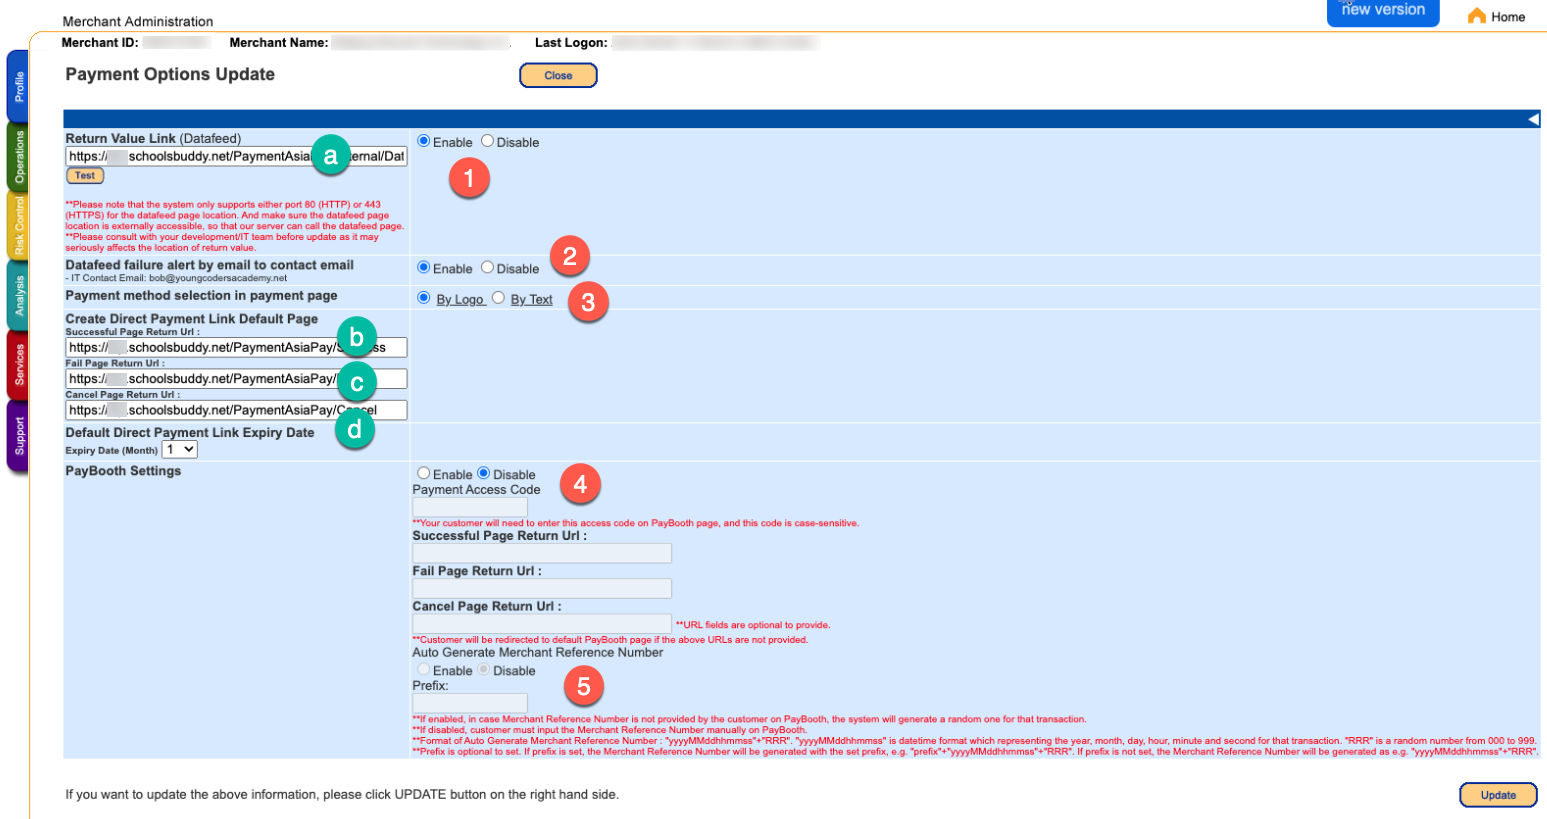Click the "Payment method selection in payment page" label

[x=201, y=296]
